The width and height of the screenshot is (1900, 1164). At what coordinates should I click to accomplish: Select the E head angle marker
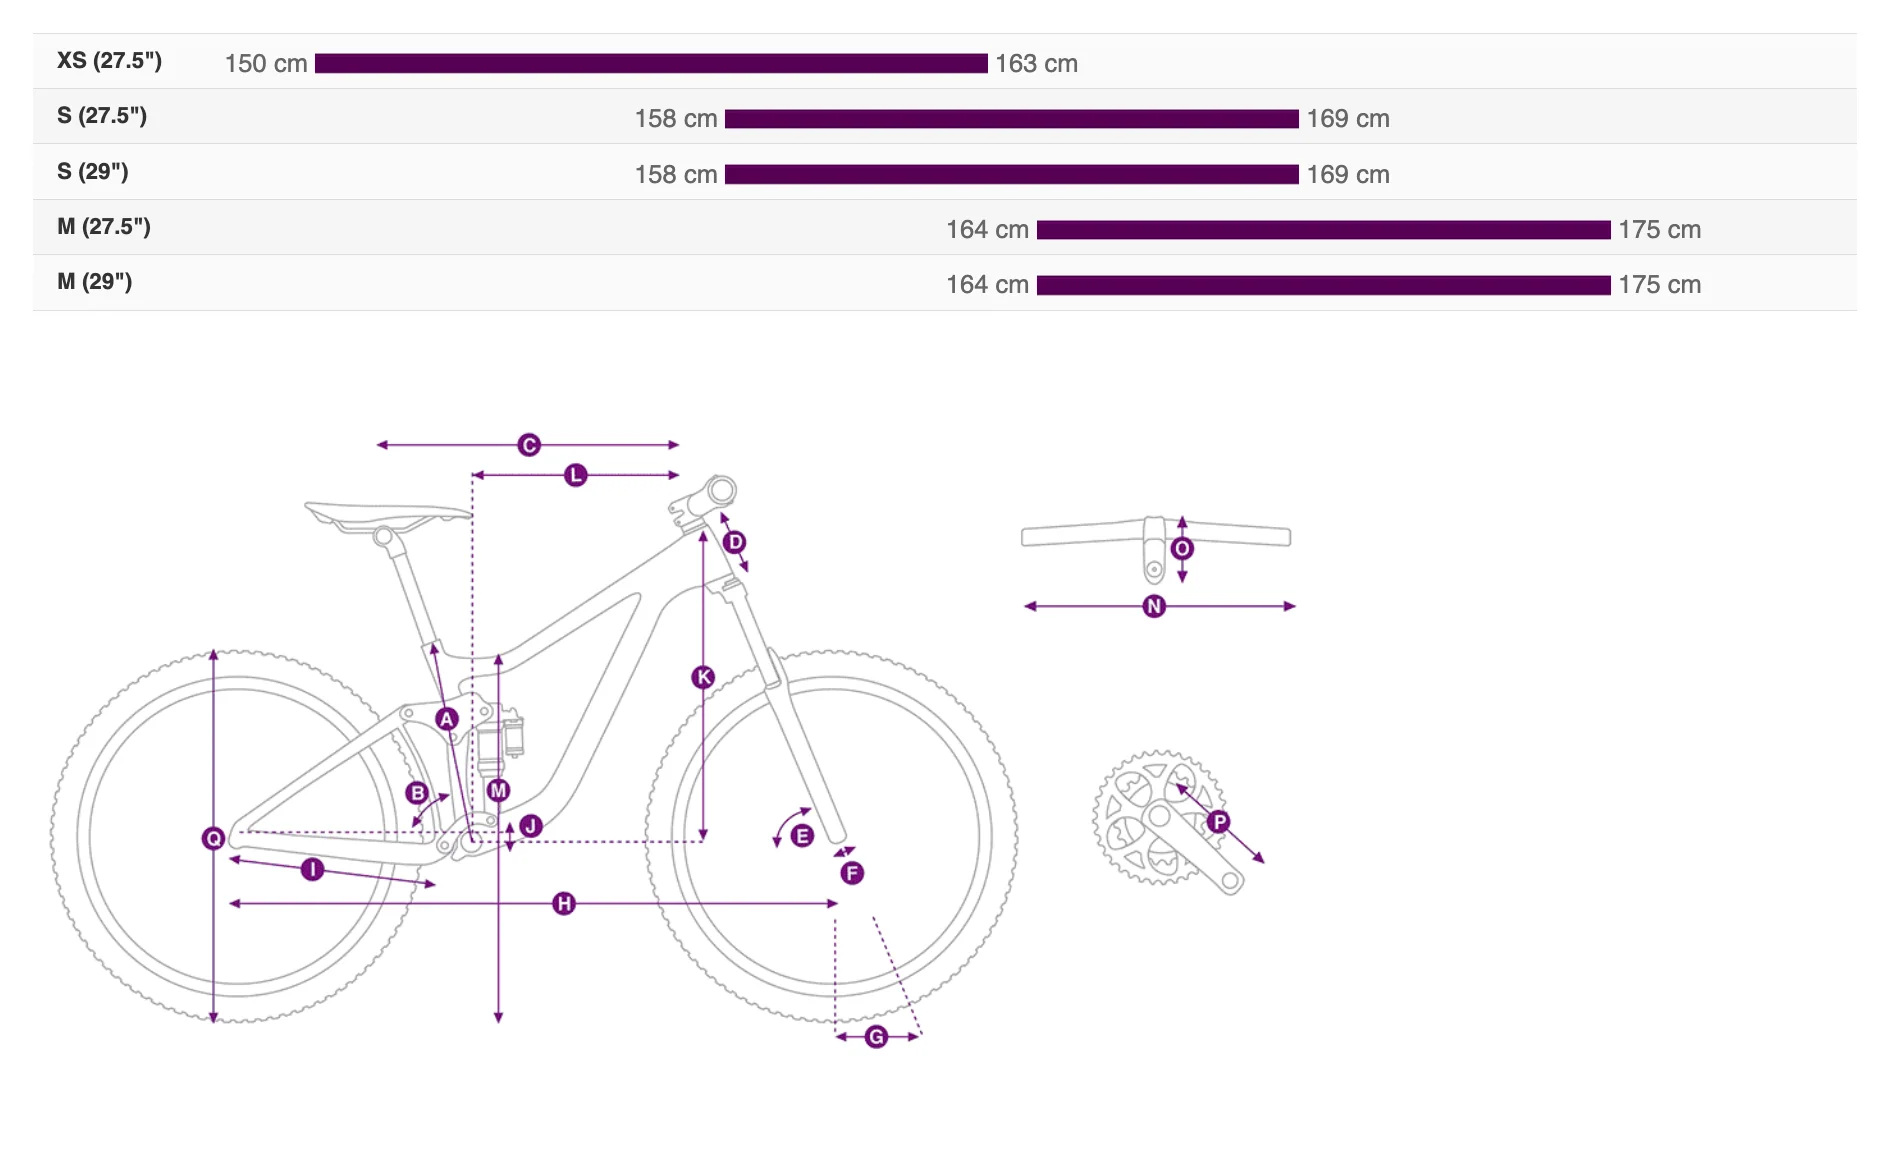click(802, 836)
